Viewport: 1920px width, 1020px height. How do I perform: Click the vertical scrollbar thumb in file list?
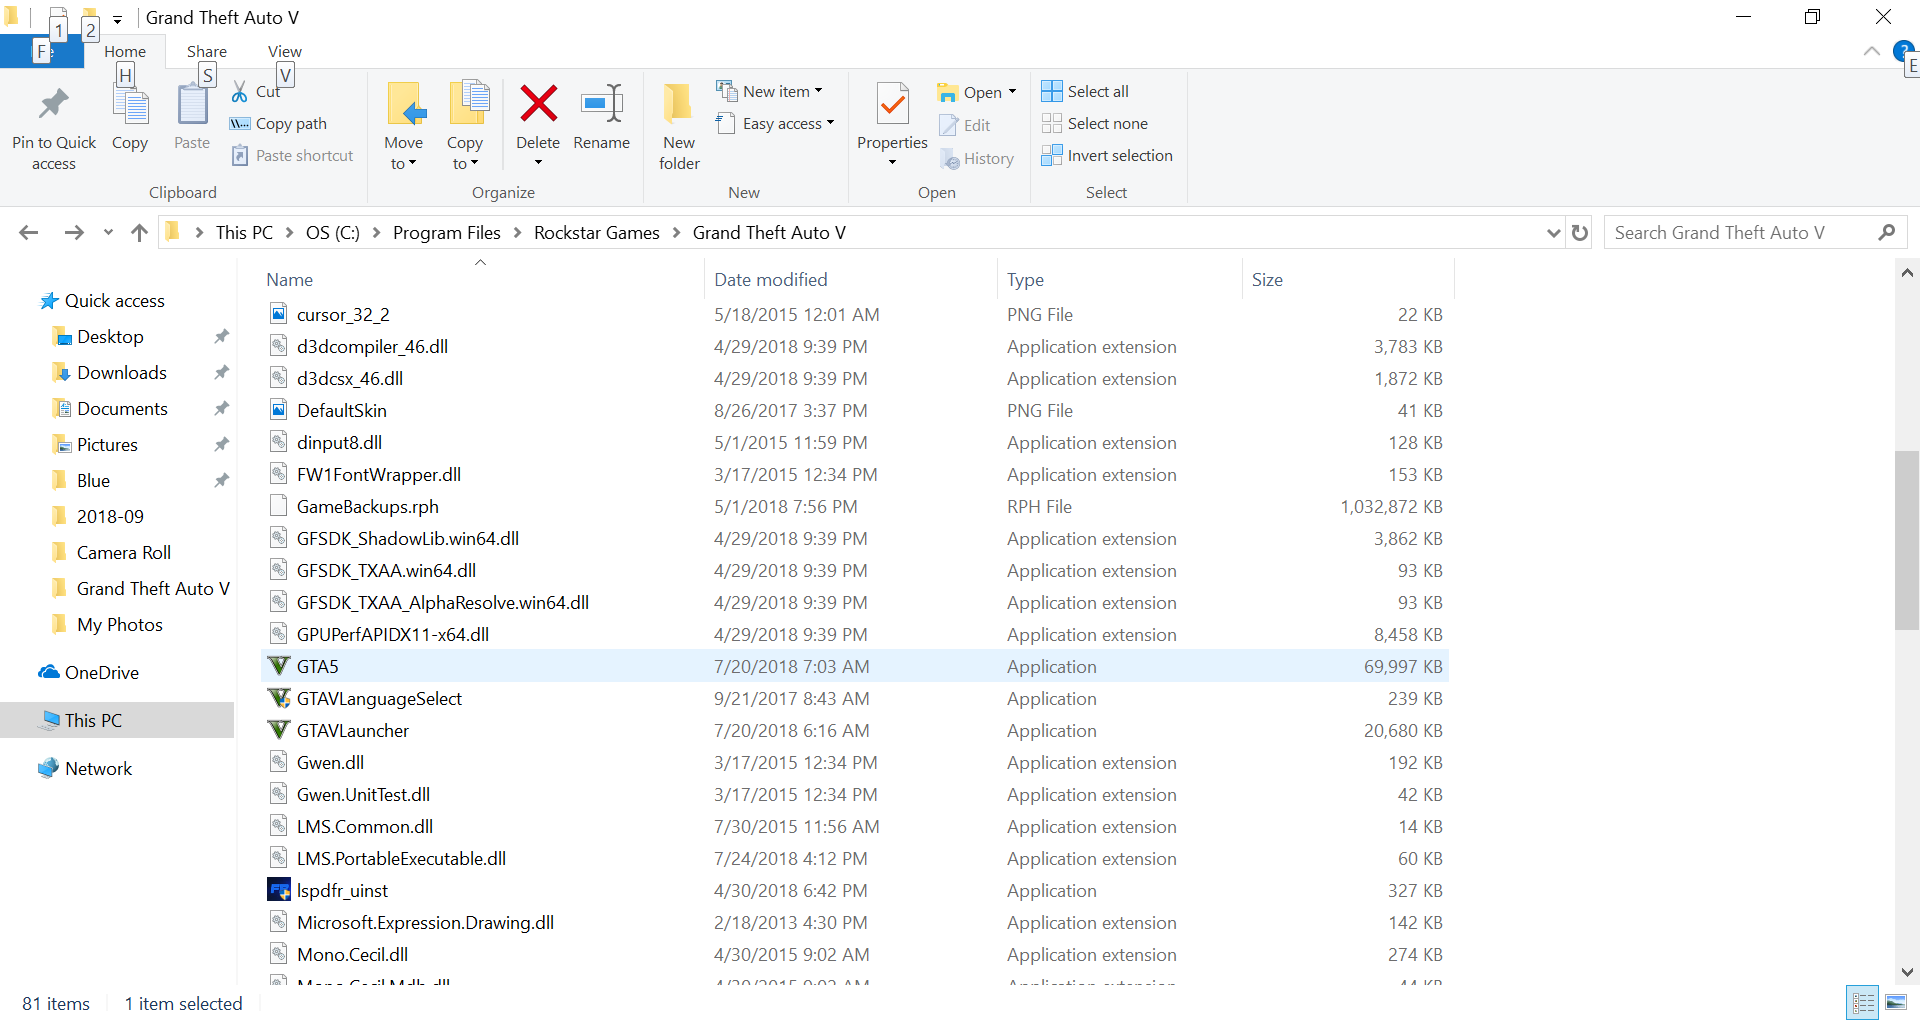pyautogui.click(x=1906, y=540)
